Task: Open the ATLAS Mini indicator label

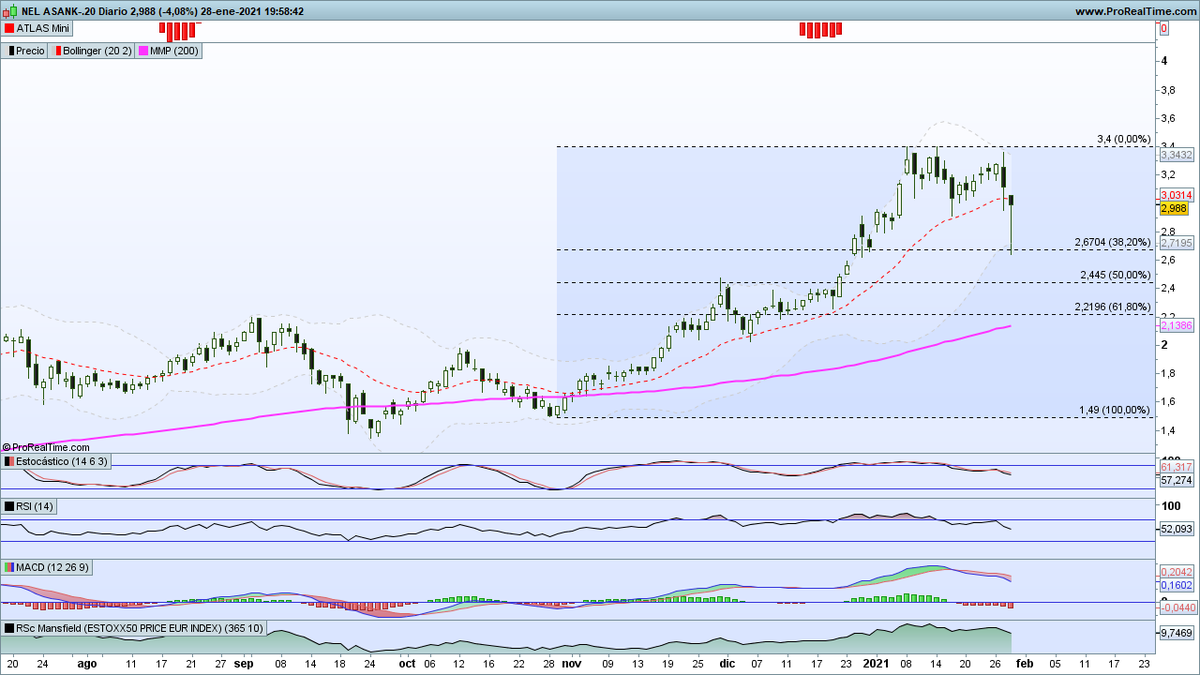Action: (x=39, y=29)
